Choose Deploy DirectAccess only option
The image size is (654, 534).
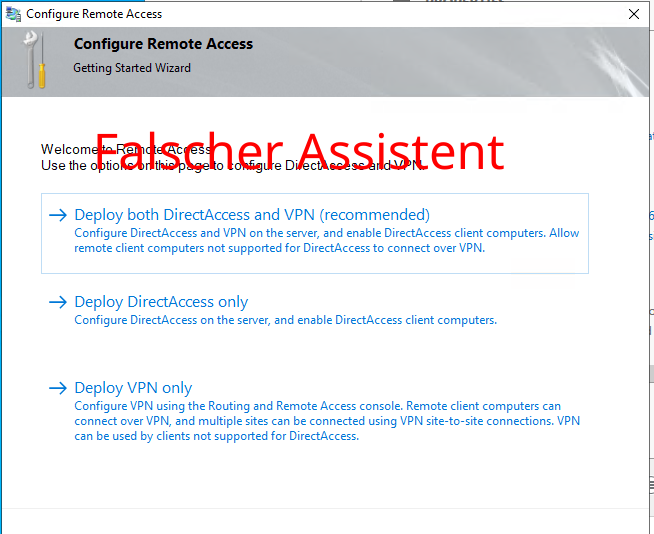[161, 302]
